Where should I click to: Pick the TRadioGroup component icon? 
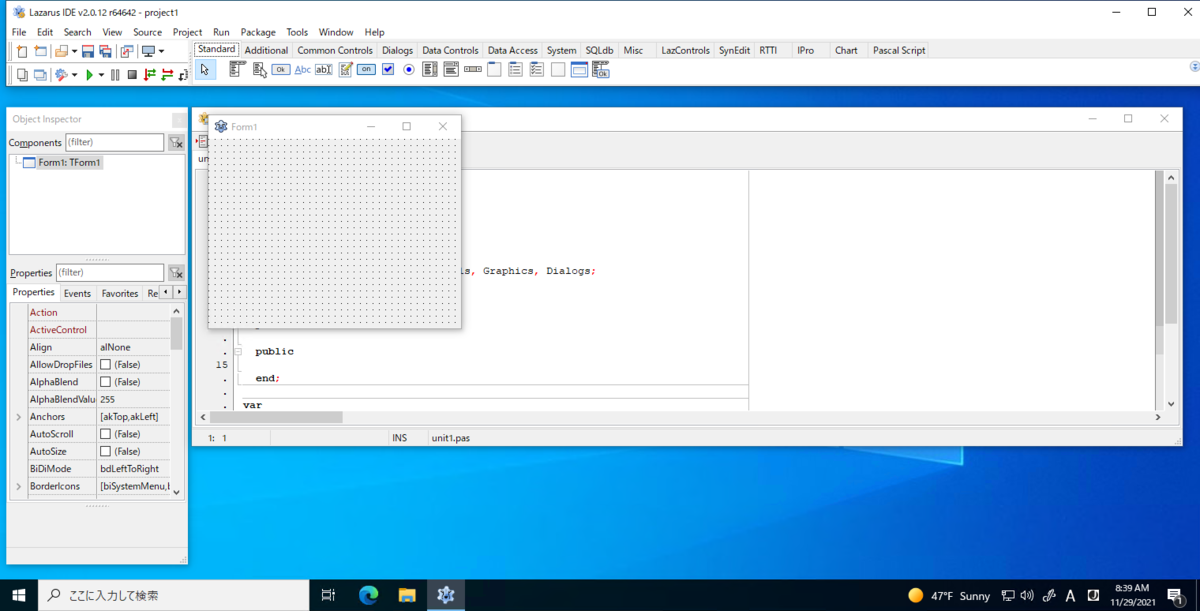[515, 70]
